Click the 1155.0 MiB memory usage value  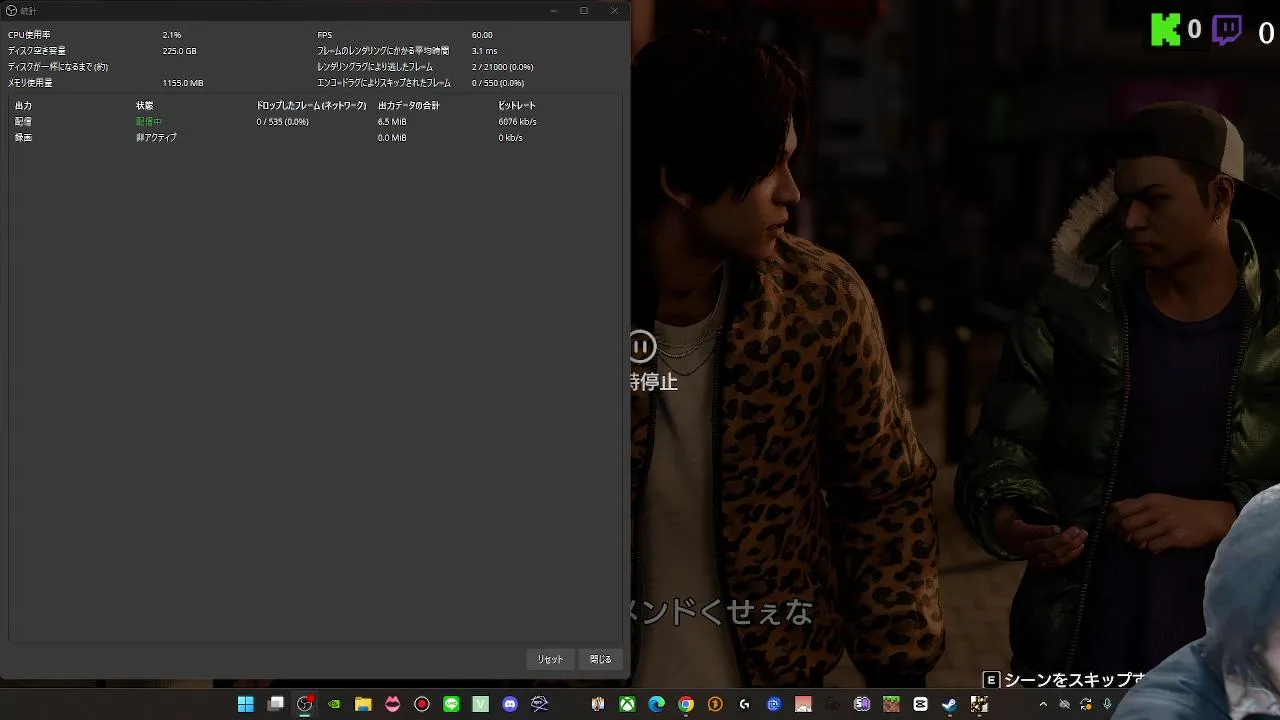point(183,83)
